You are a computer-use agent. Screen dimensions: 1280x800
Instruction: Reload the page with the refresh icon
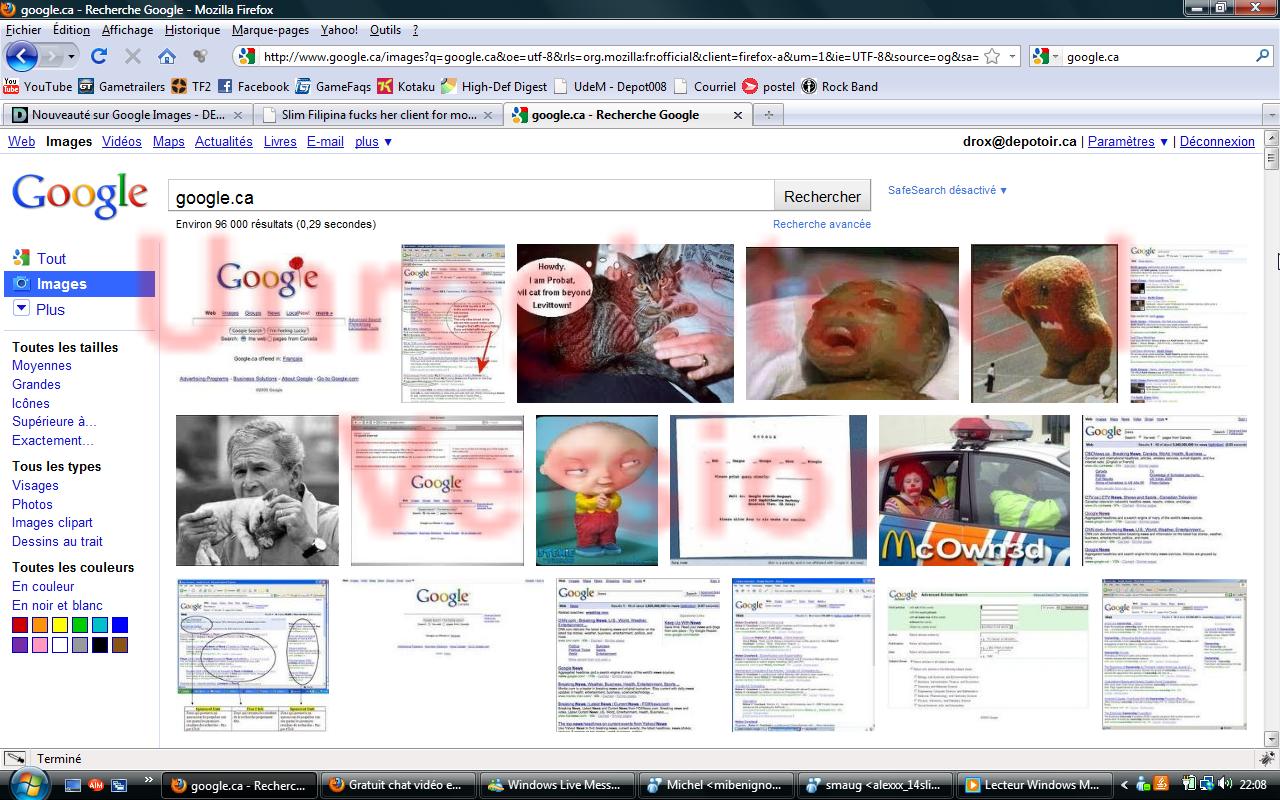pyautogui.click(x=98, y=56)
